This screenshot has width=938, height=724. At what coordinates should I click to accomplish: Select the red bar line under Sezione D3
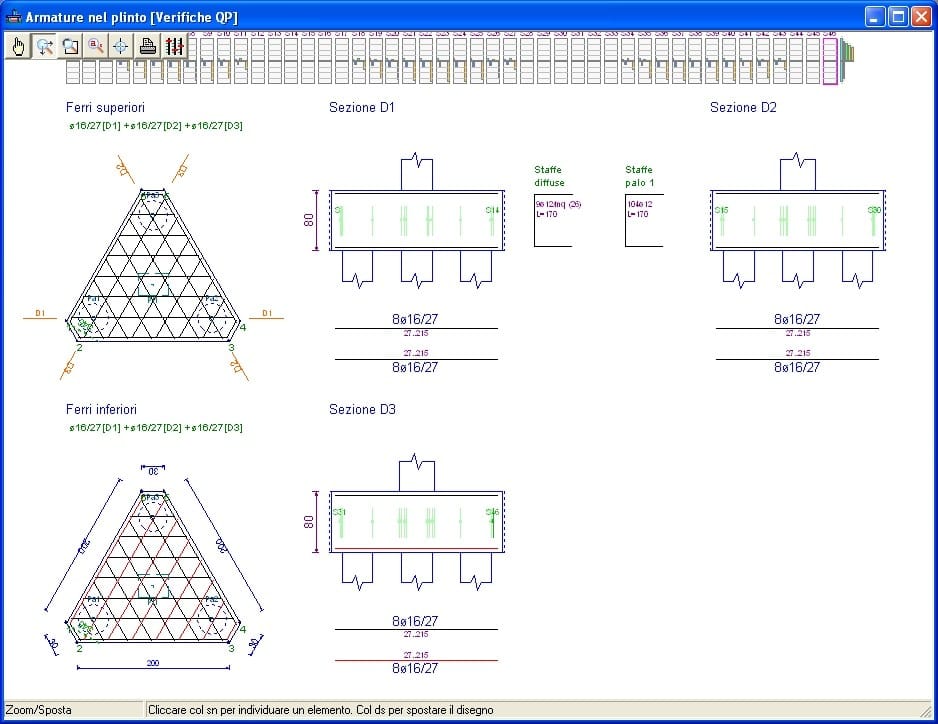point(416,661)
